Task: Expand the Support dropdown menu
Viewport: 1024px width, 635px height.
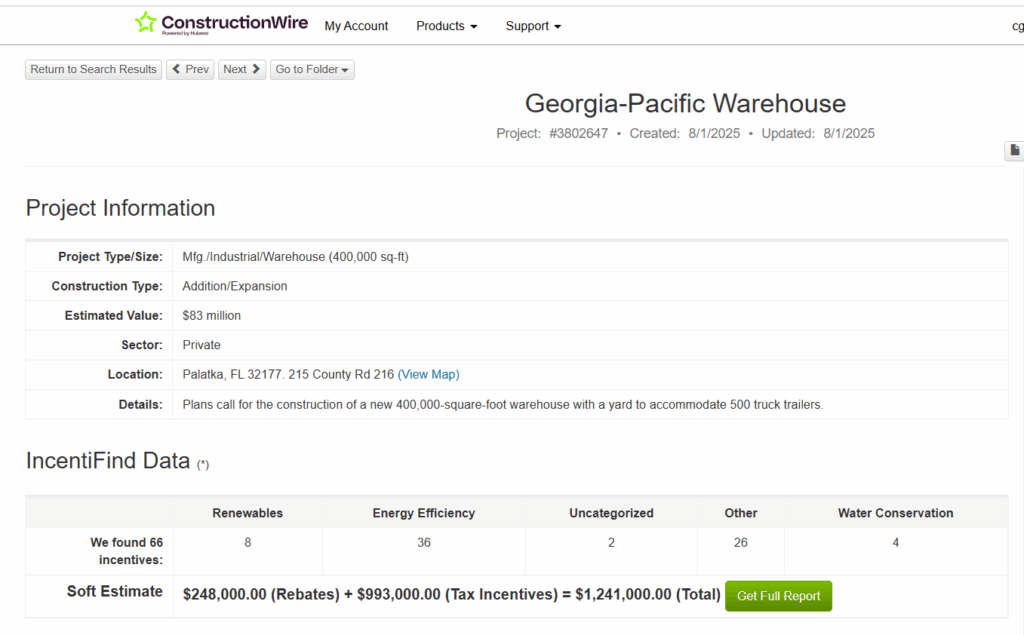Action: tap(533, 26)
